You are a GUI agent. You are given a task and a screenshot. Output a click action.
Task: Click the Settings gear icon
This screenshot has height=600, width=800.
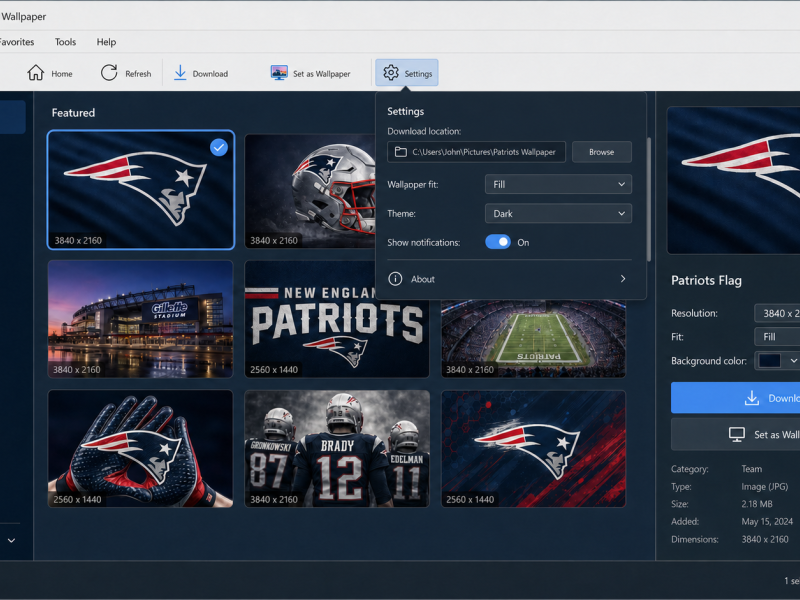391,73
